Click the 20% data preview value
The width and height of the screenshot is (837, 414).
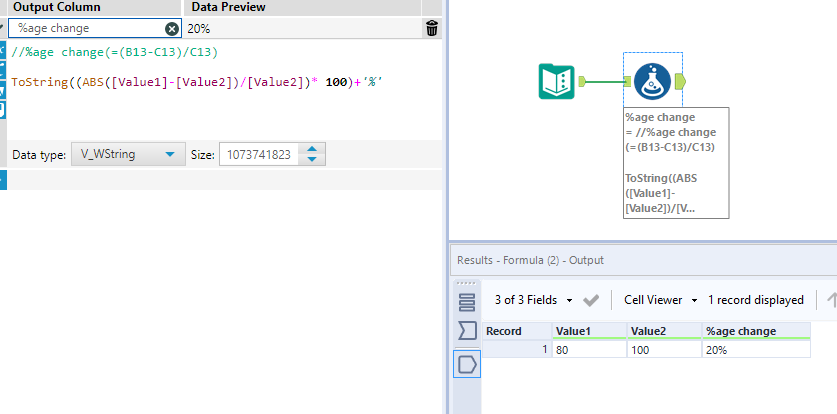tap(199, 29)
